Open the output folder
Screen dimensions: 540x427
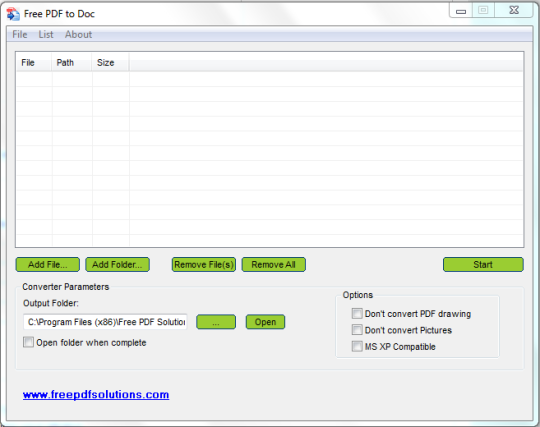[x=265, y=322]
